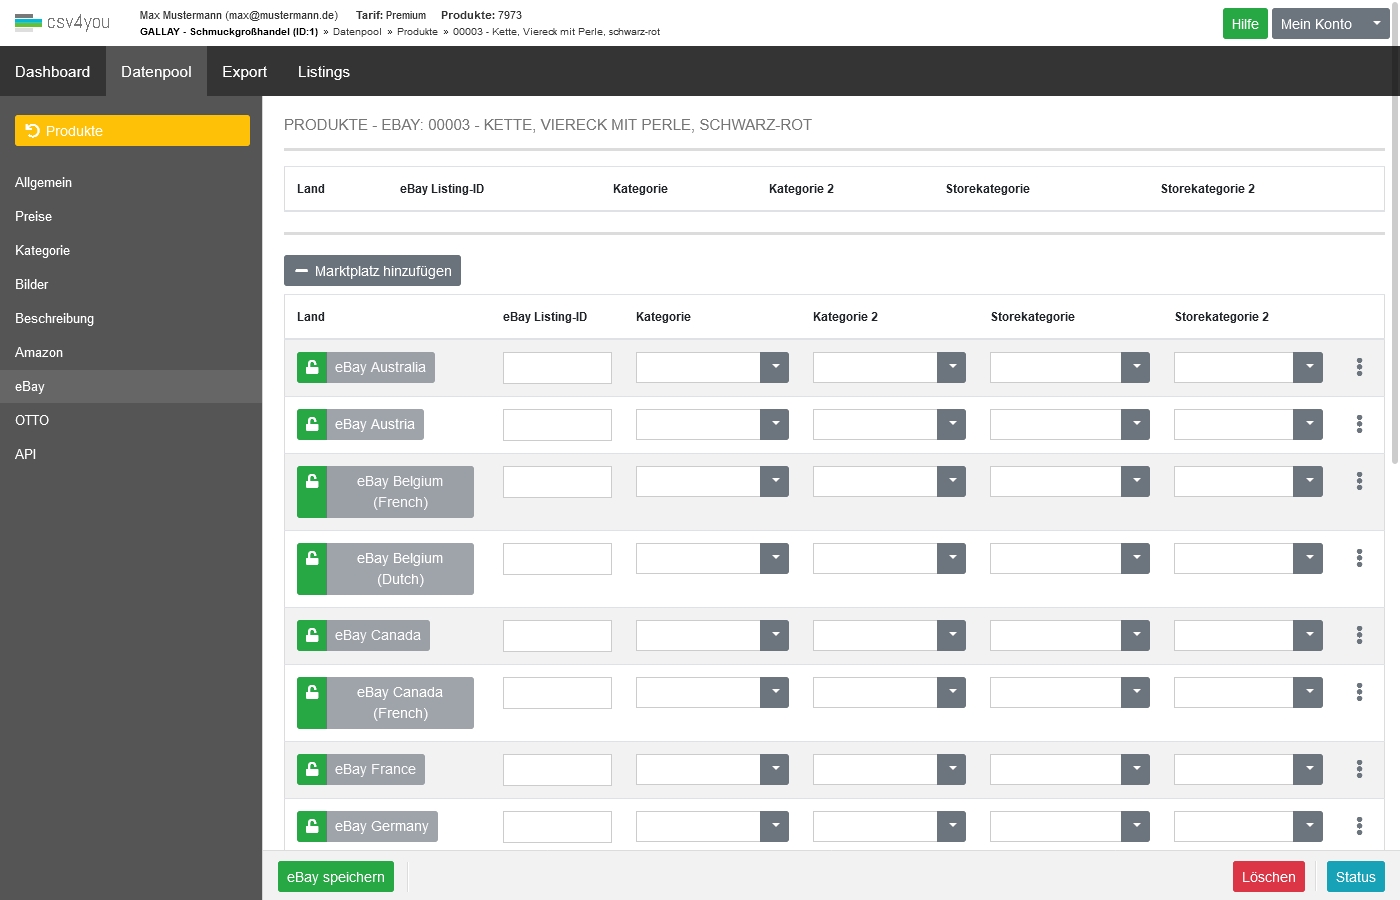Click the eBay speichern button
This screenshot has width=1400, height=900.
335,877
